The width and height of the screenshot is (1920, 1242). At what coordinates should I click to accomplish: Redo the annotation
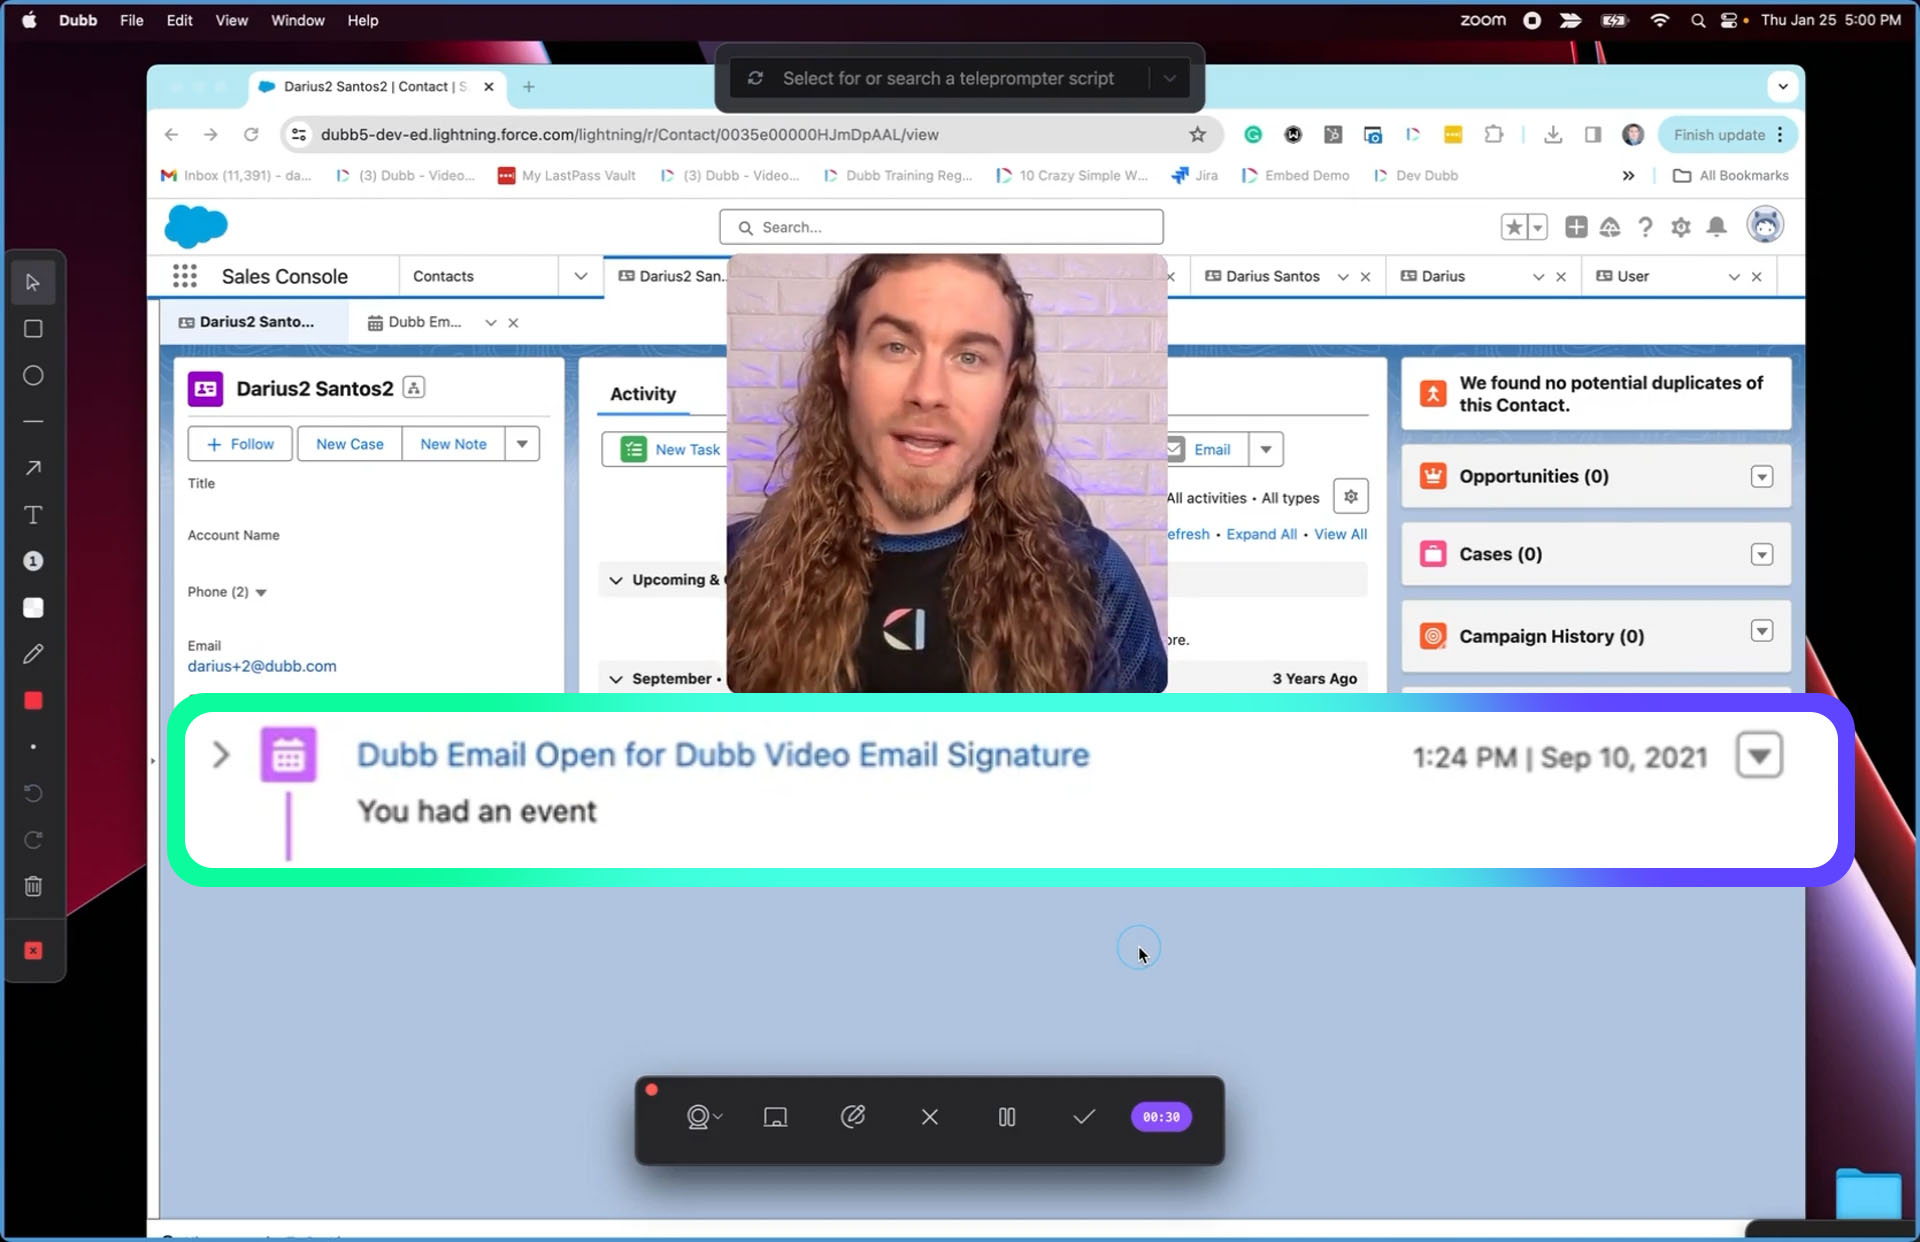click(33, 840)
